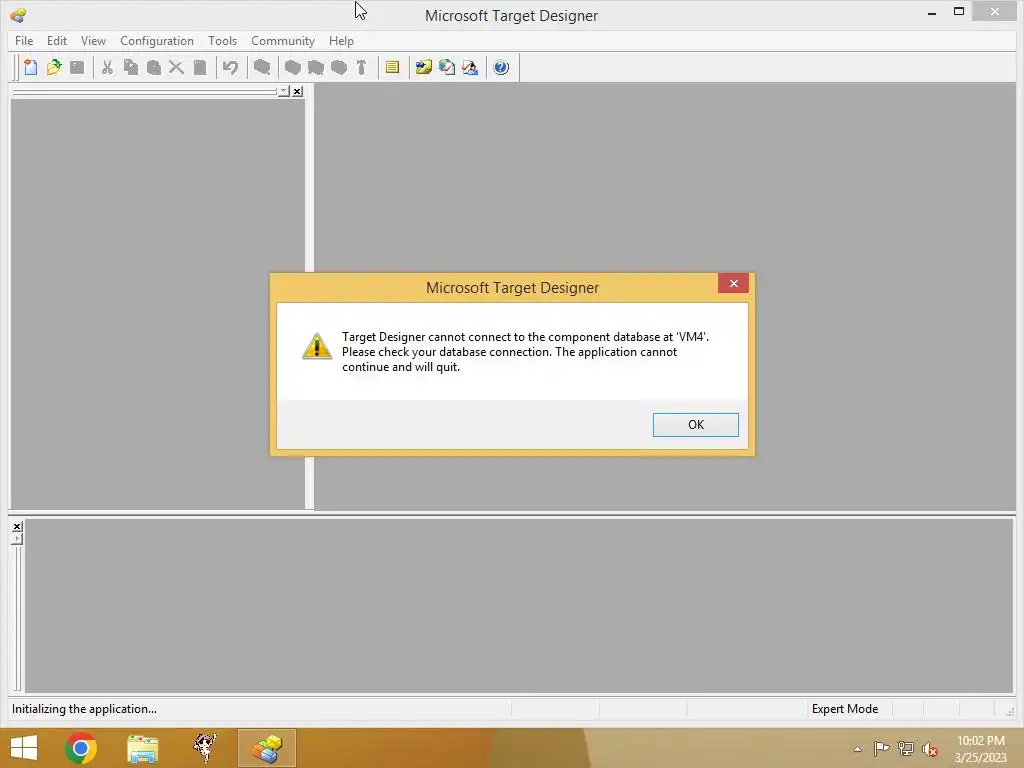The width and height of the screenshot is (1024, 768).
Task: Click the 'Initializing the application...' status text
Action: point(84,709)
